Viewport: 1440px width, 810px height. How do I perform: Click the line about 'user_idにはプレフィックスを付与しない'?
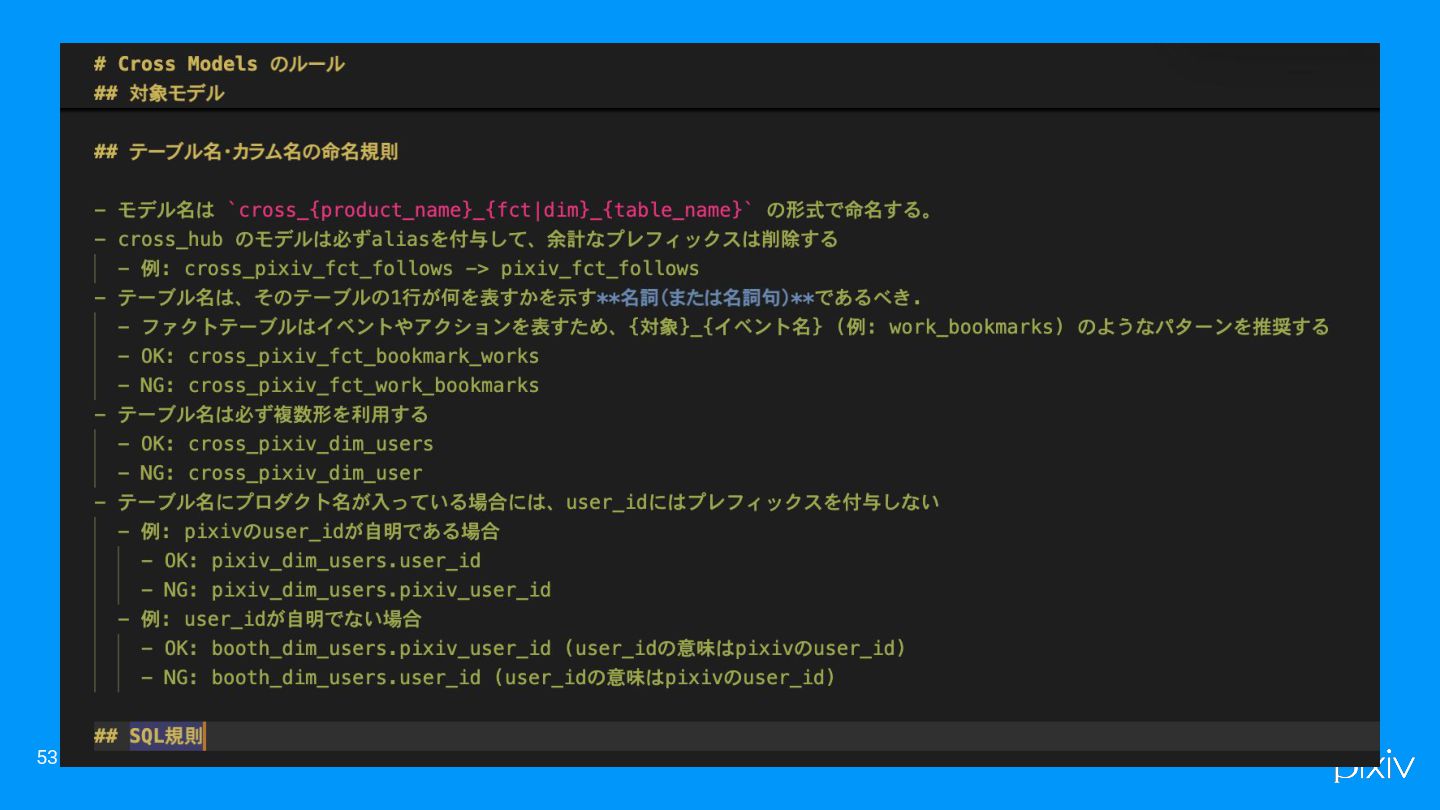coord(517,502)
